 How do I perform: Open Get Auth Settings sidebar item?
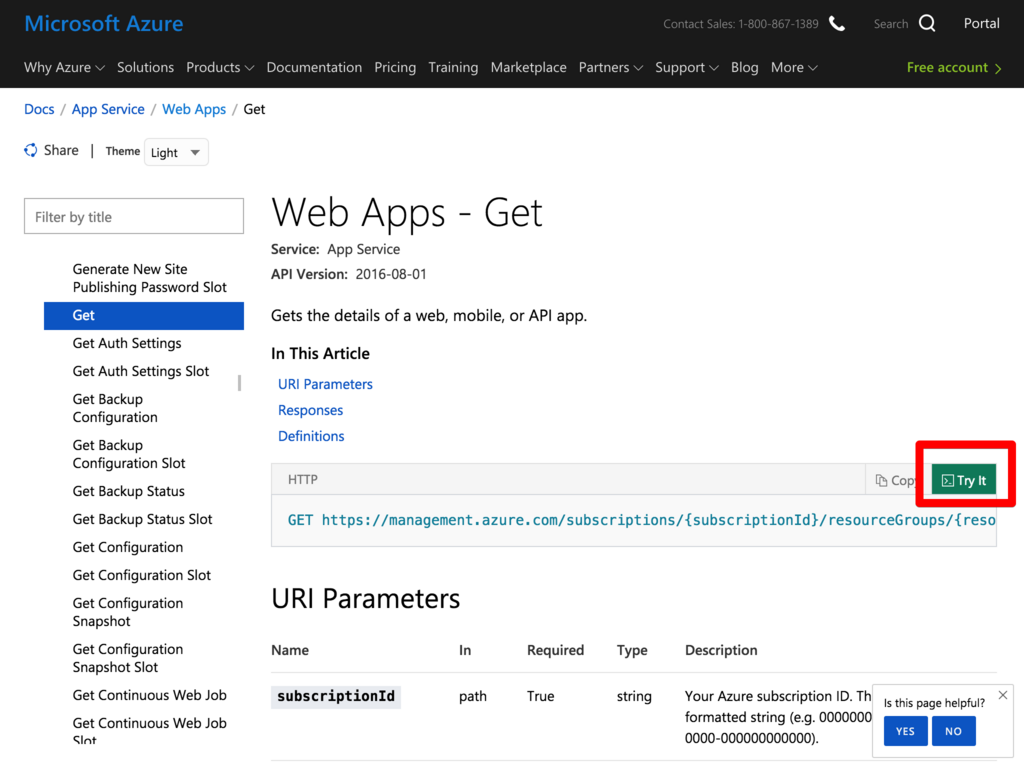coord(127,343)
